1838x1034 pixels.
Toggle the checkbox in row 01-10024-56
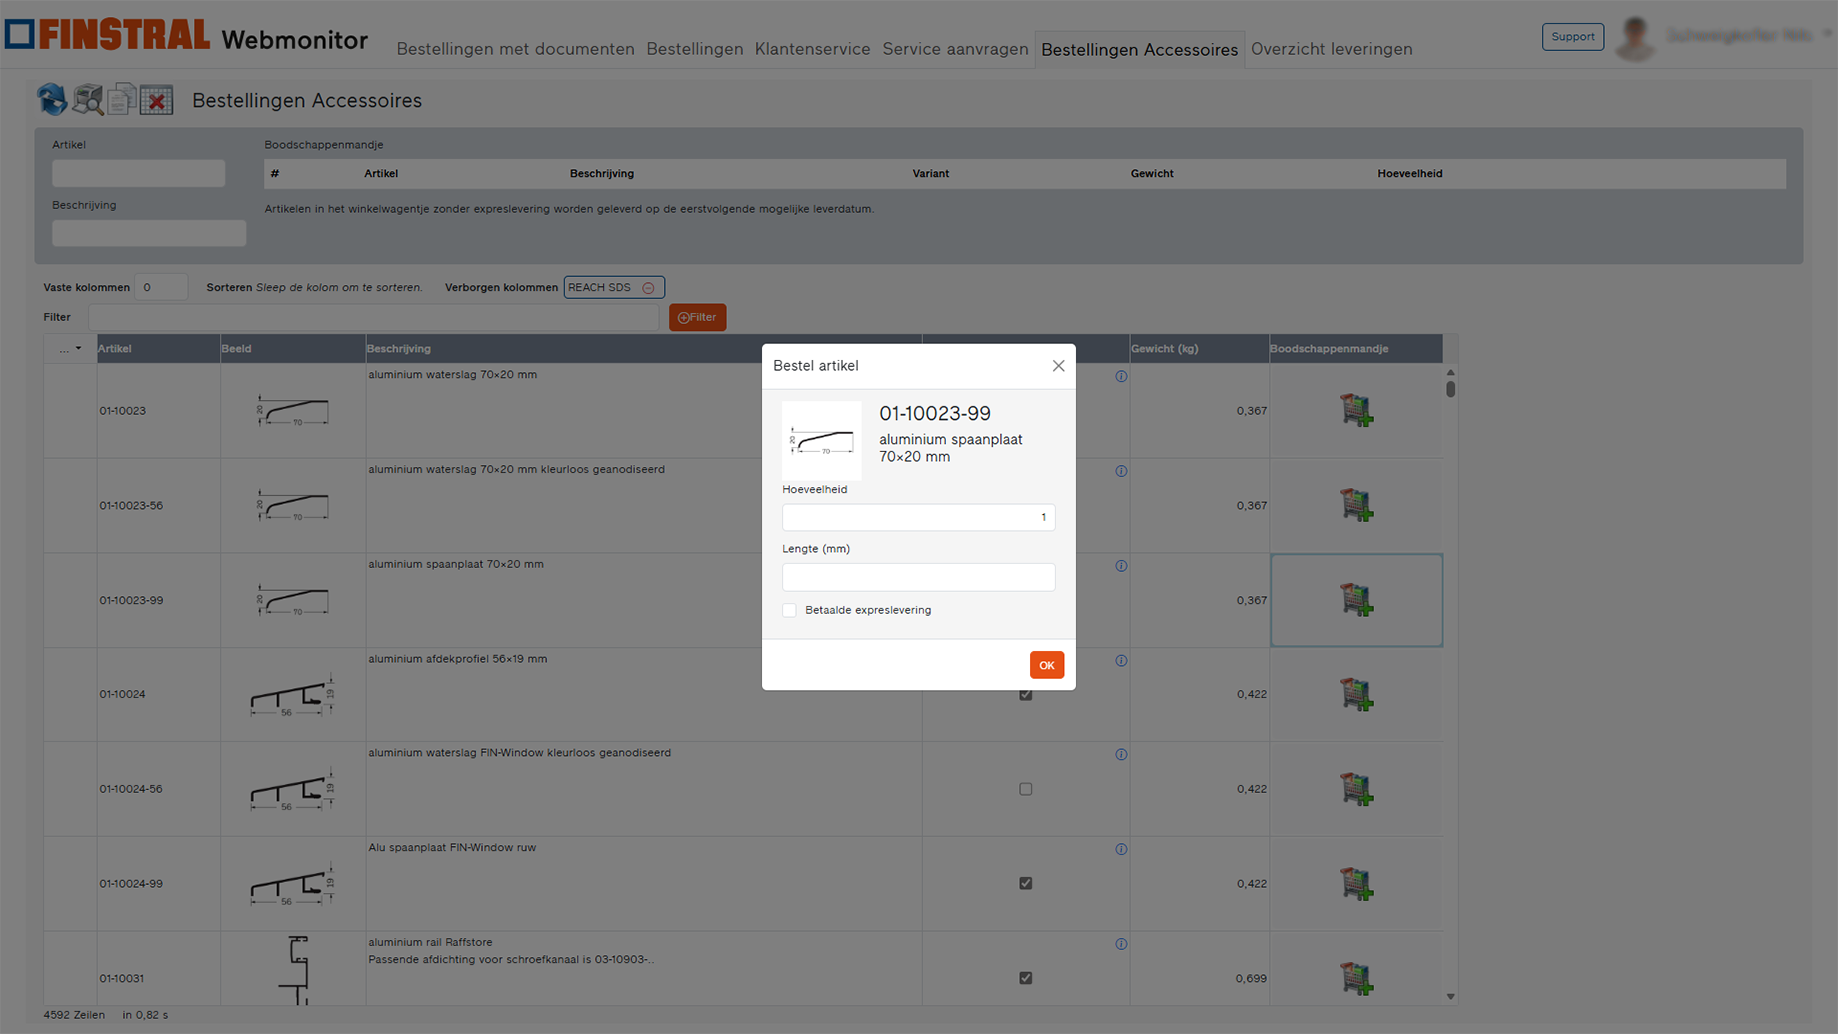1025,789
